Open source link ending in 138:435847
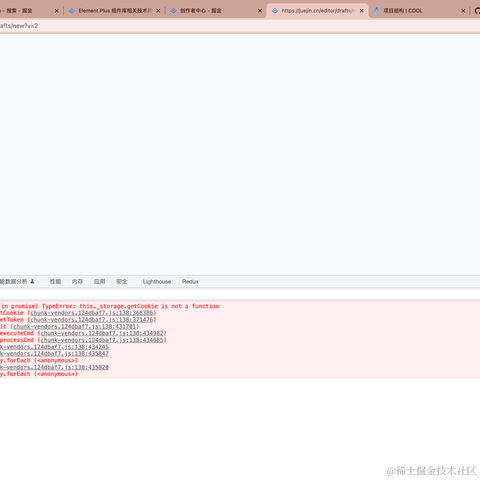Screen dimensions: 480x480 coord(54,354)
